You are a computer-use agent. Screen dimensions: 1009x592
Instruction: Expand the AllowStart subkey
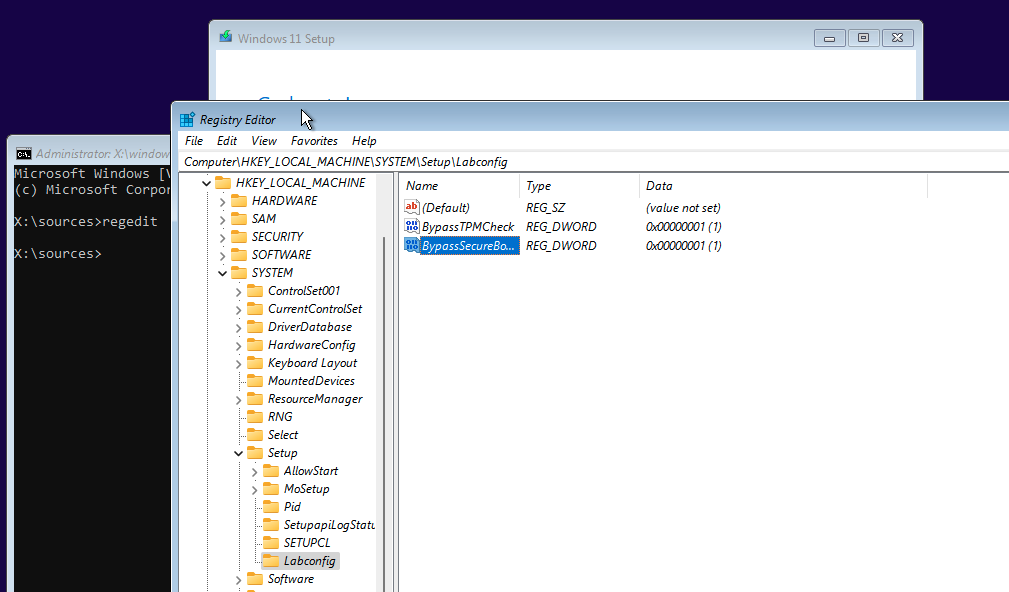254,471
